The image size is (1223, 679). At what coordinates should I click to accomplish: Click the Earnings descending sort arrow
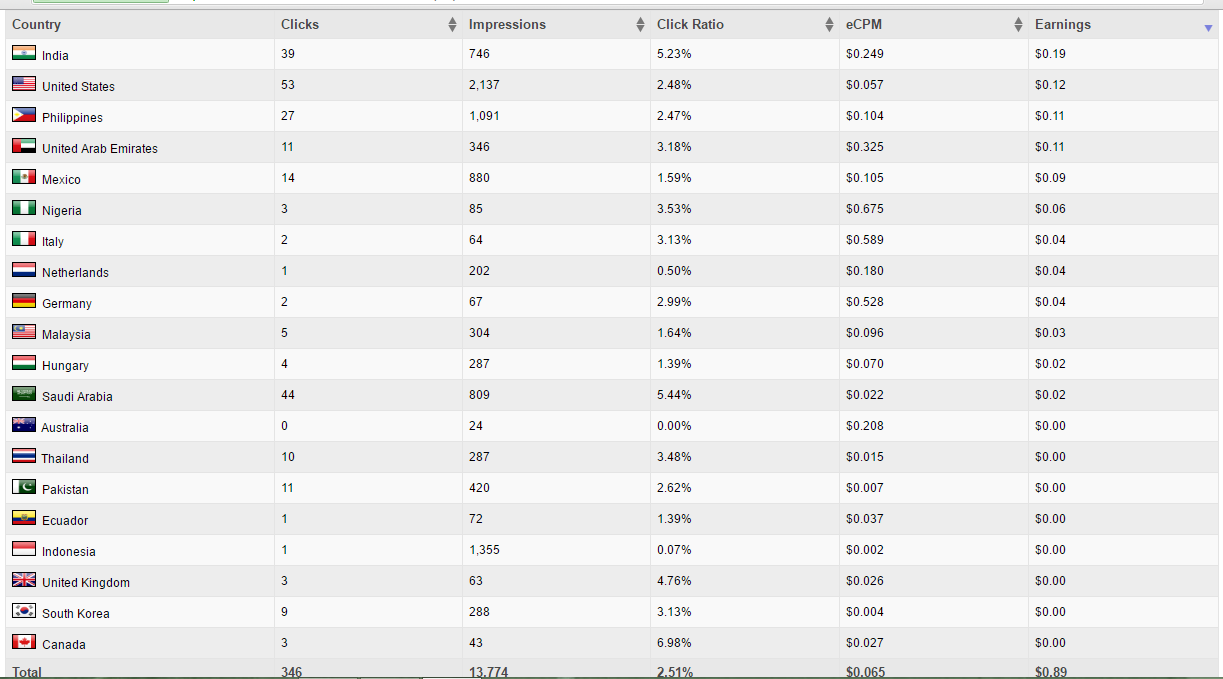click(1208, 28)
